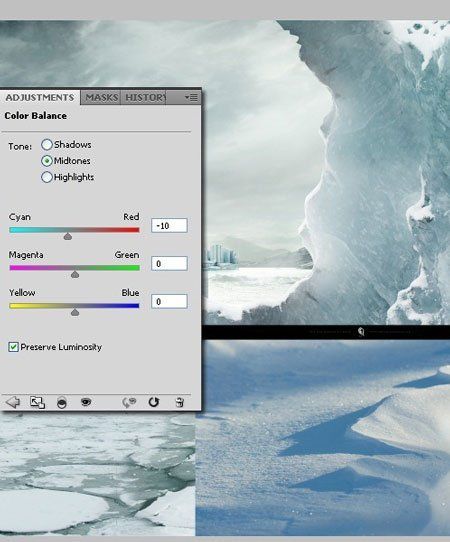450x542 pixels.
Task: Switch panel to expanded view icon
Action: coord(37,402)
